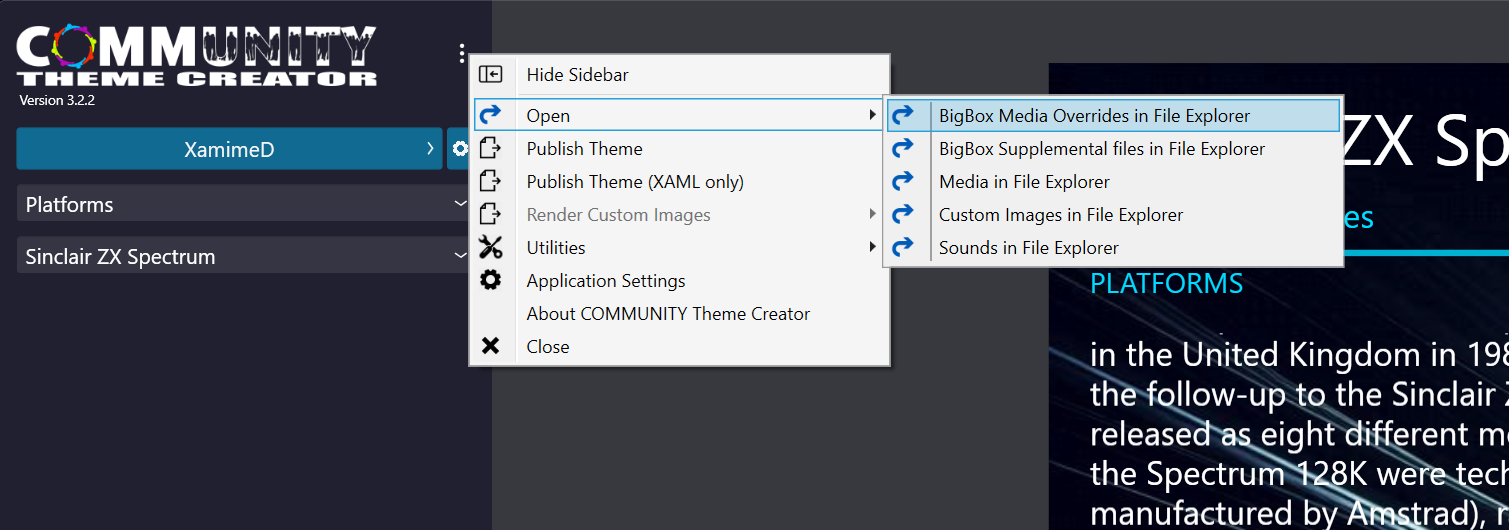The height and width of the screenshot is (530, 1509).
Task: Click the Hide Sidebar panel icon
Action: (490, 74)
